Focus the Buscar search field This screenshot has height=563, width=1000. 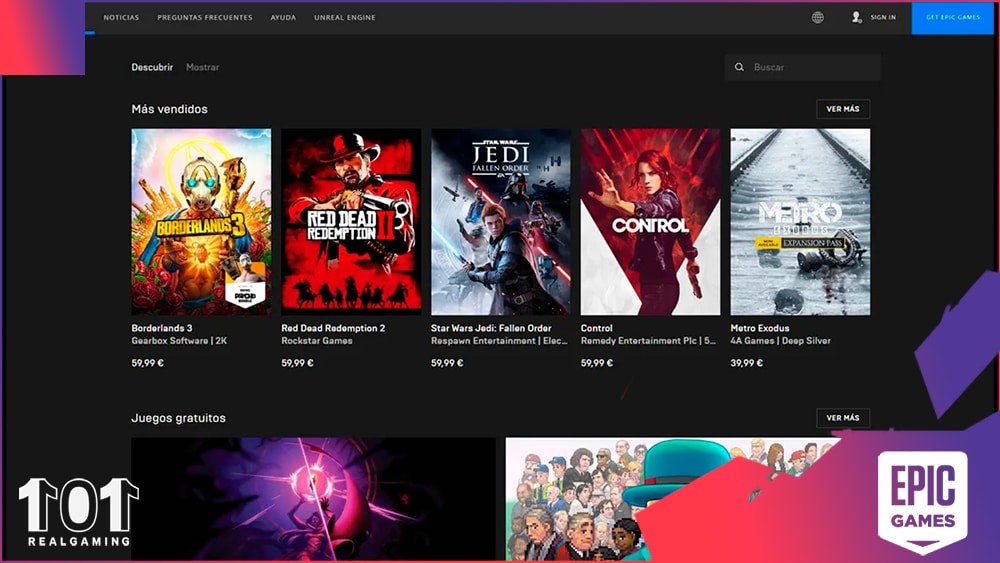pos(802,67)
